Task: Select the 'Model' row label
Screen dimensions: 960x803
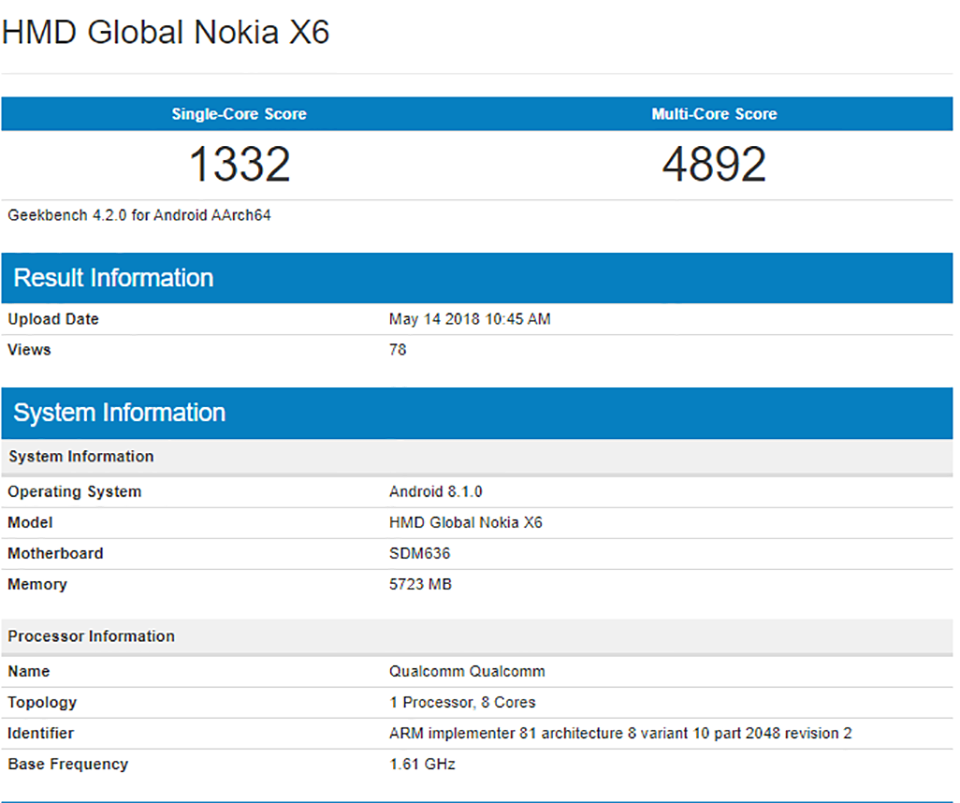Action: [x=30, y=522]
